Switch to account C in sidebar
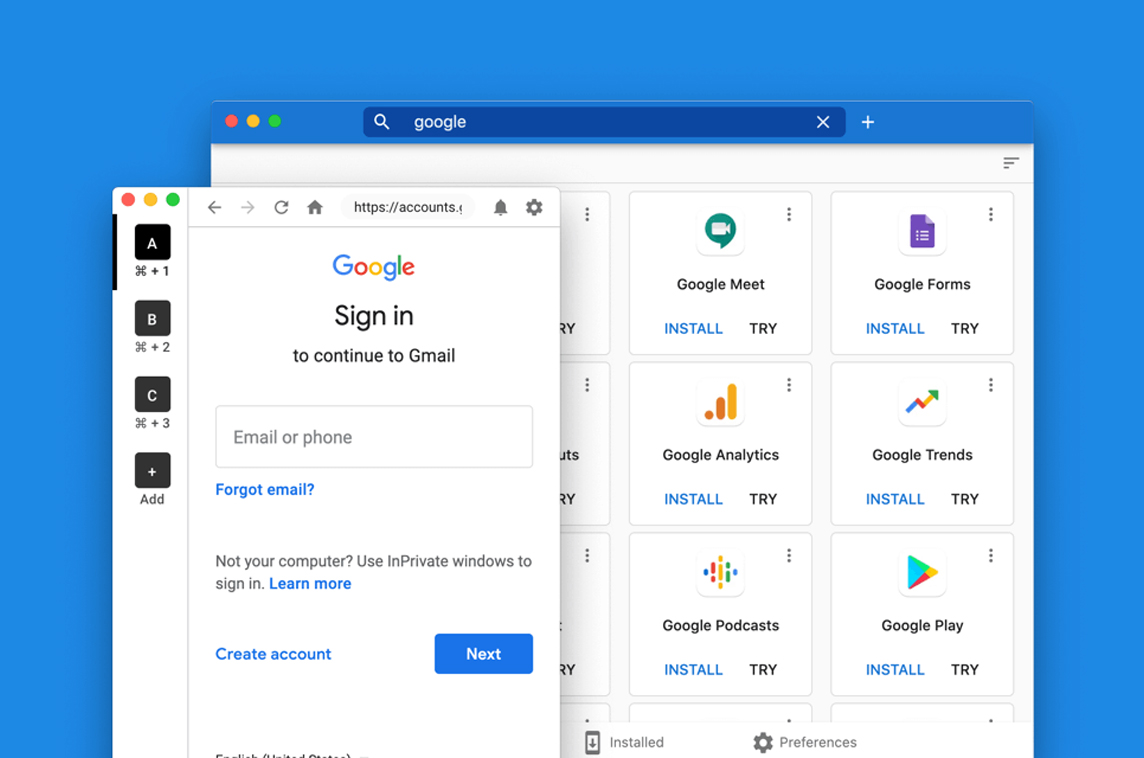 click(x=152, y=395)
